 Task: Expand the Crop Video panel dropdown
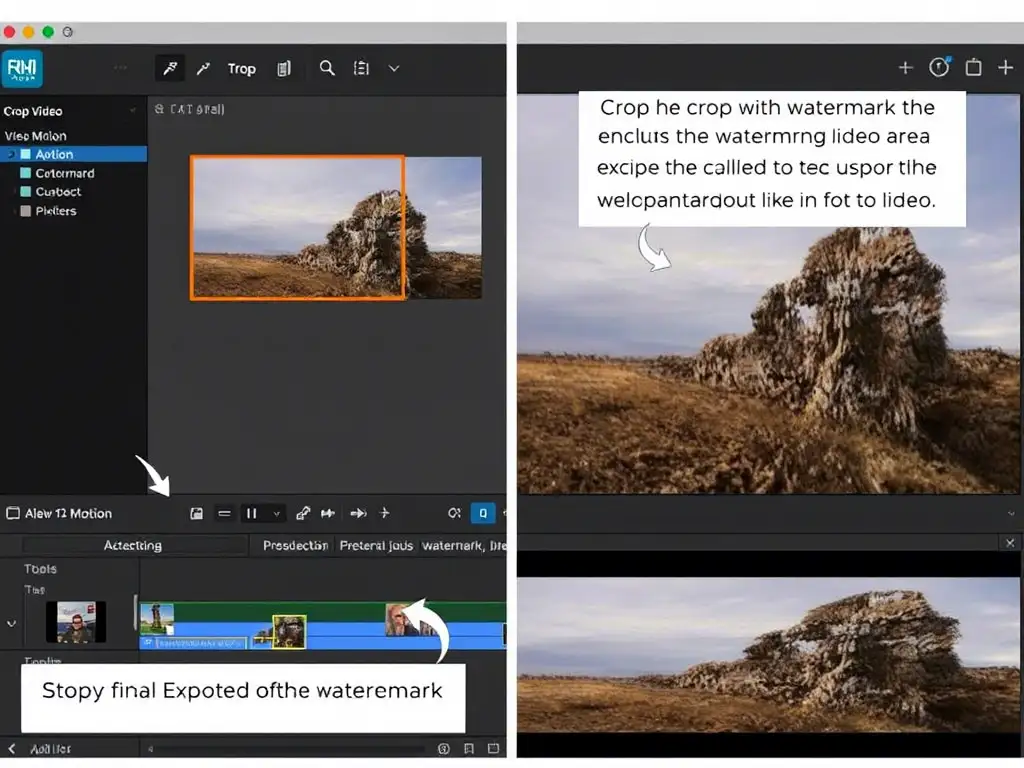[133, 110]
